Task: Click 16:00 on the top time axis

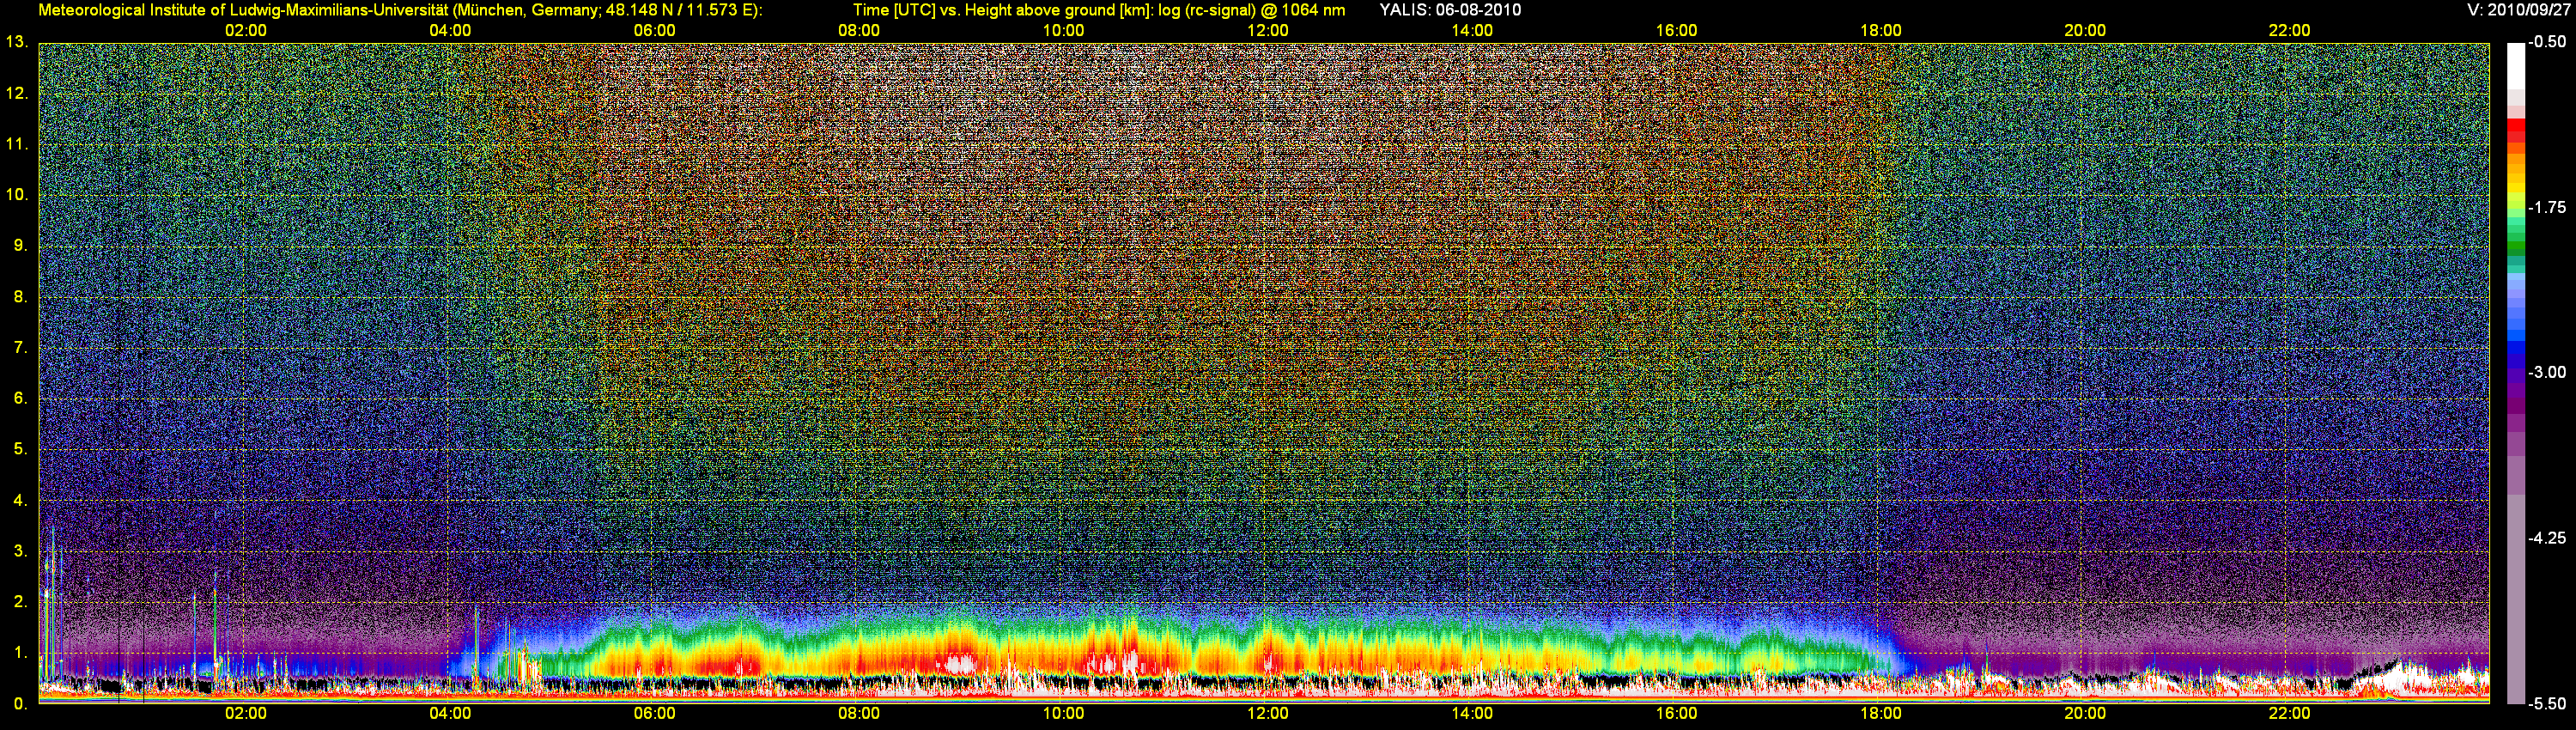Action: pos(1676,30)
